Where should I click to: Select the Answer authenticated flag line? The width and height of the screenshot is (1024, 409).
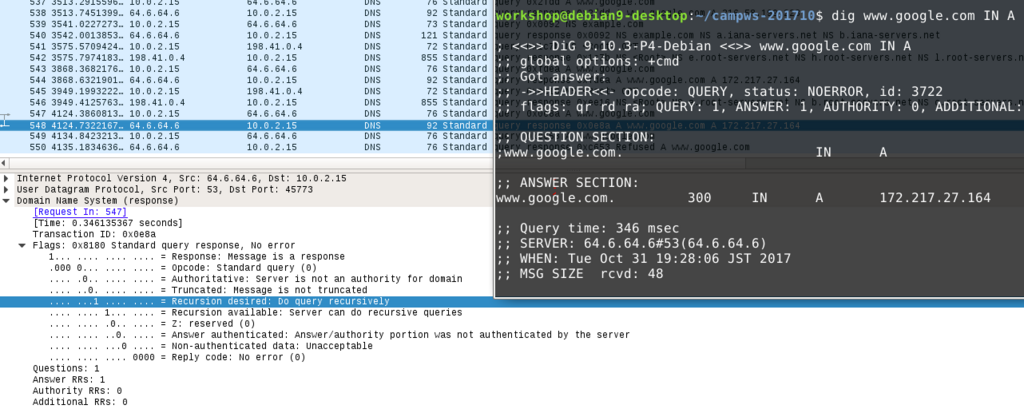pyautogui.click(x=339, y=335)
